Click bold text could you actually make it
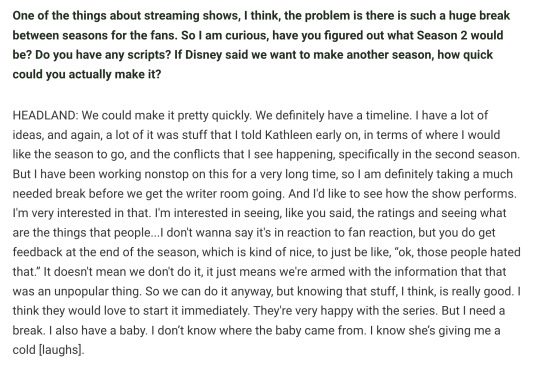This screenshot has width=540, height=371. (87, 74)
